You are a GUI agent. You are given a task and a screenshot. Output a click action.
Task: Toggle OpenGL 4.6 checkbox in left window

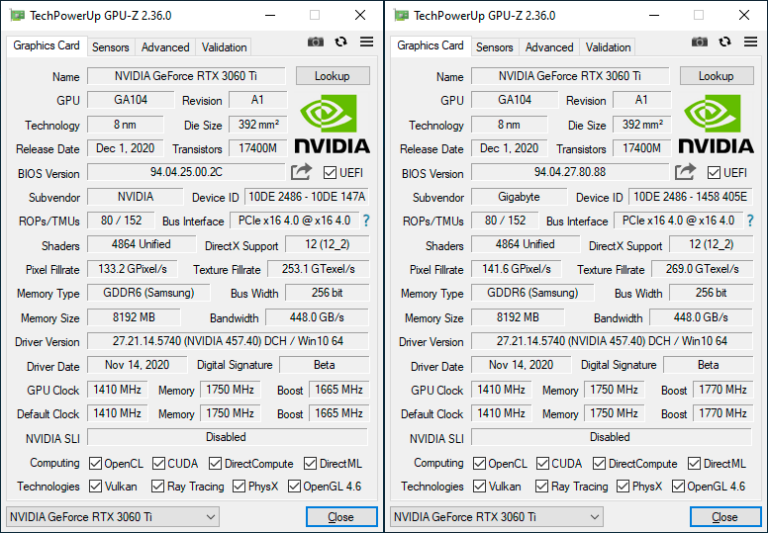coord(294,486)
